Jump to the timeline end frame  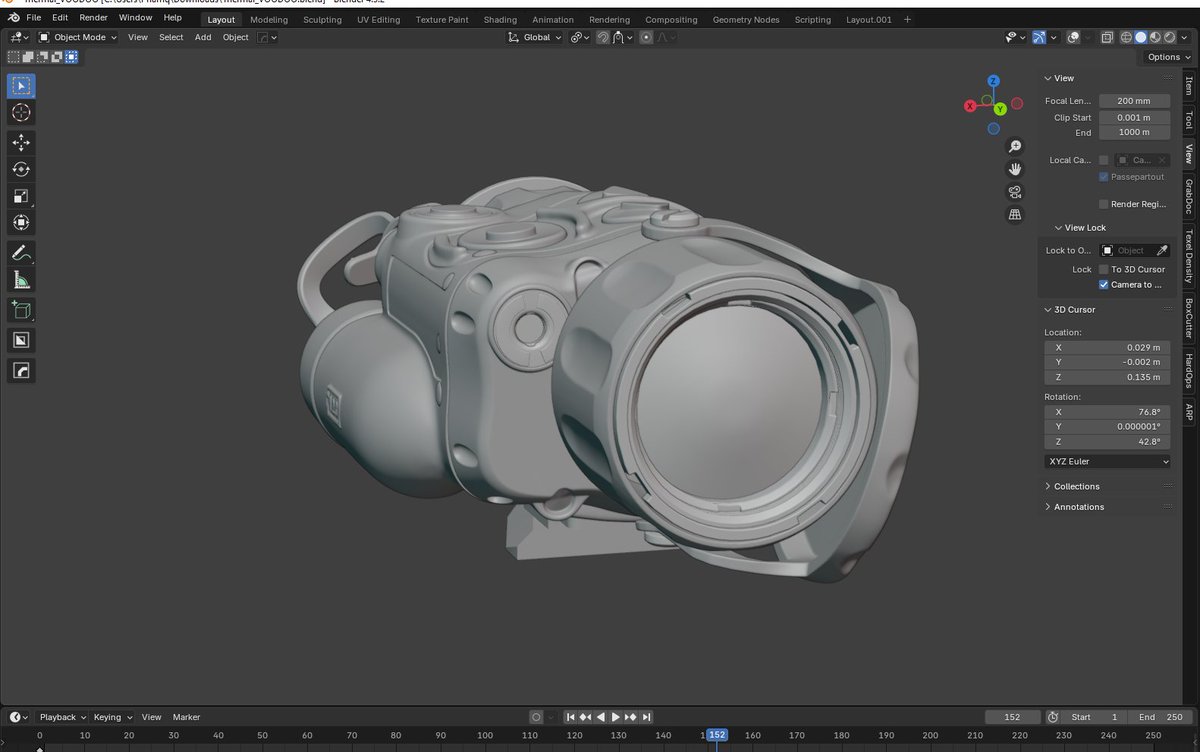click(647, 717)
